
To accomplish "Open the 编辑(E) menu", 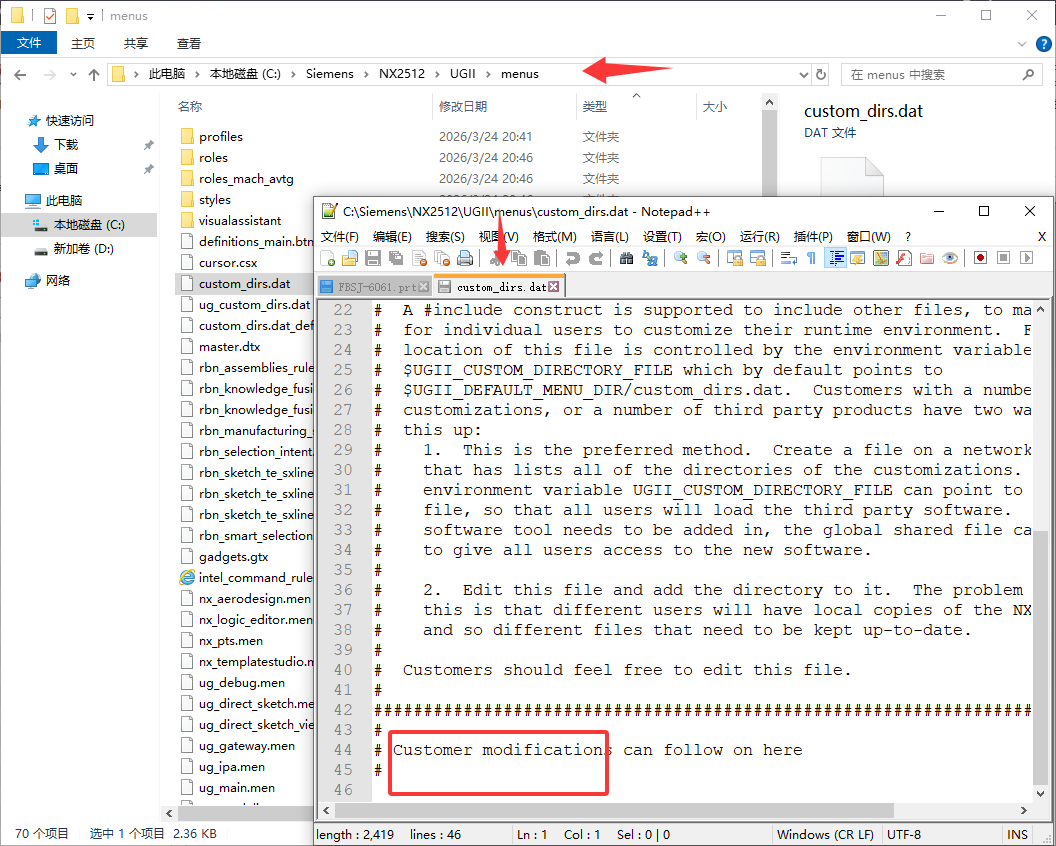I will 392,236.
